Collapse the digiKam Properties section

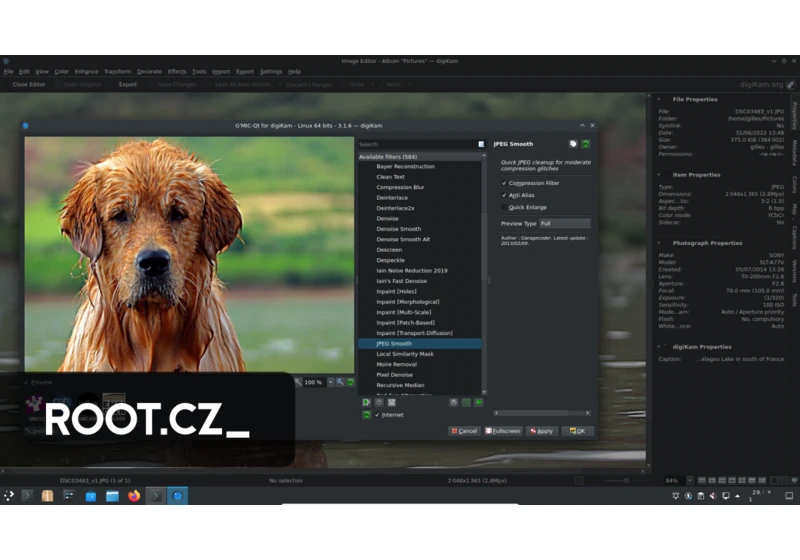pyautogui.click(x=659, y=347)
